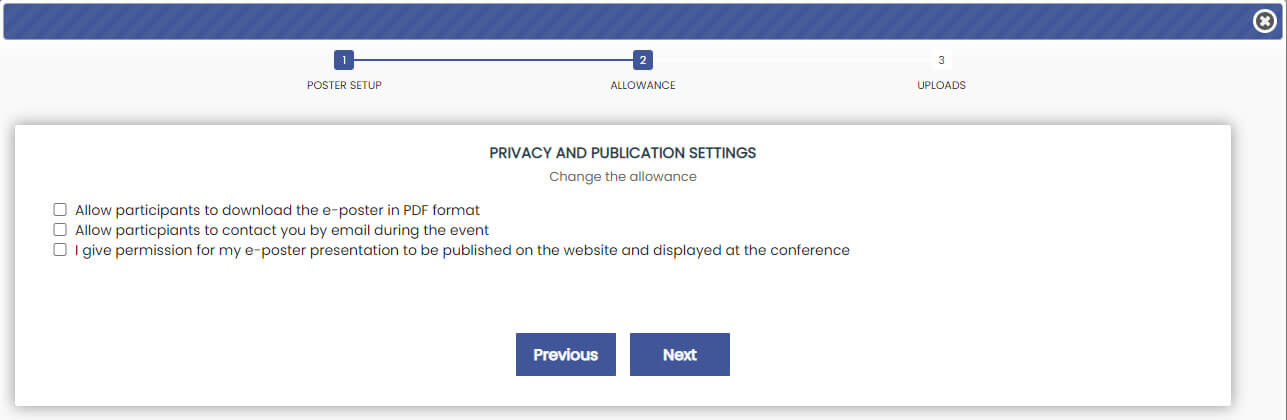Click the "Privacy and Publication Settings" heading
The image size is (1287, 420).
click(x=622, y=153)
